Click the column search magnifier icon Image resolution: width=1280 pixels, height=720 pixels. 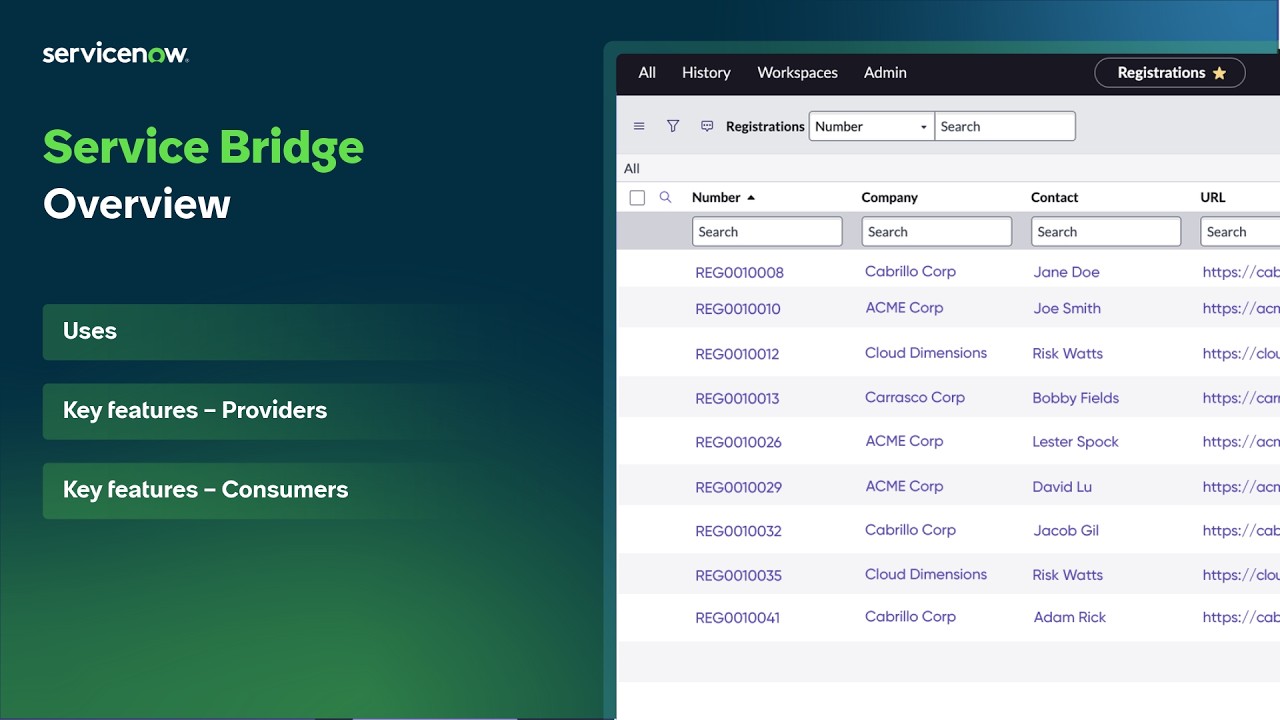coord(665,197)
